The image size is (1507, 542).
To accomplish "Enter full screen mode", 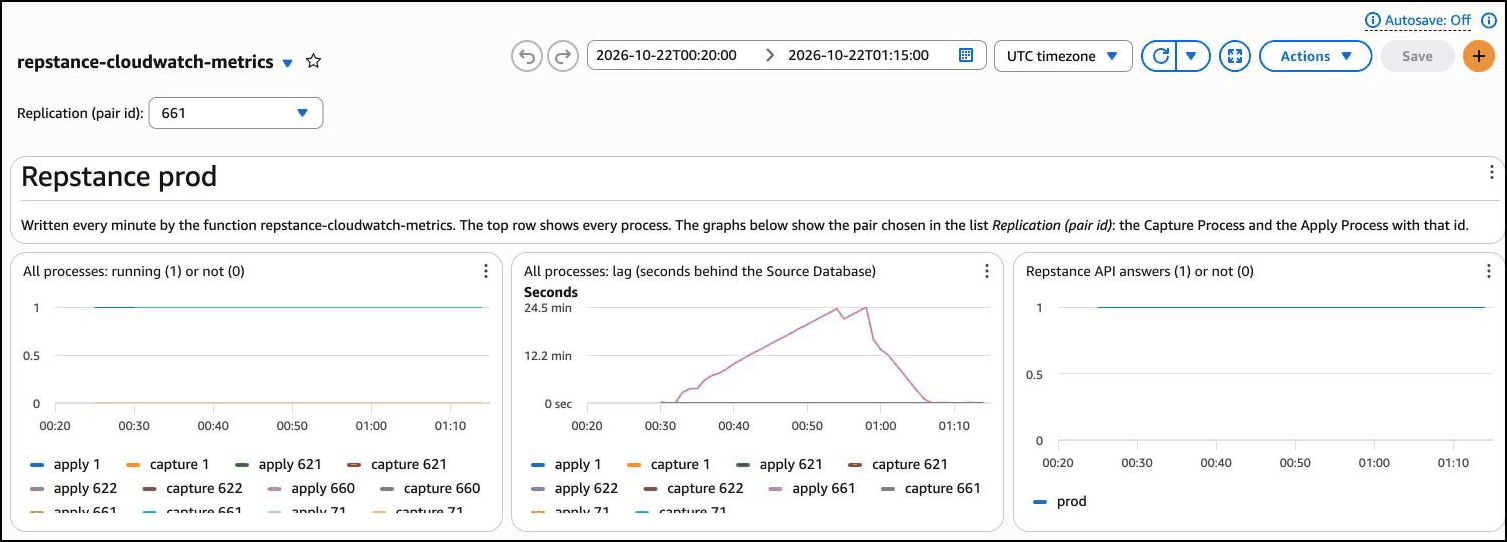I will (x=1236, y=56).
